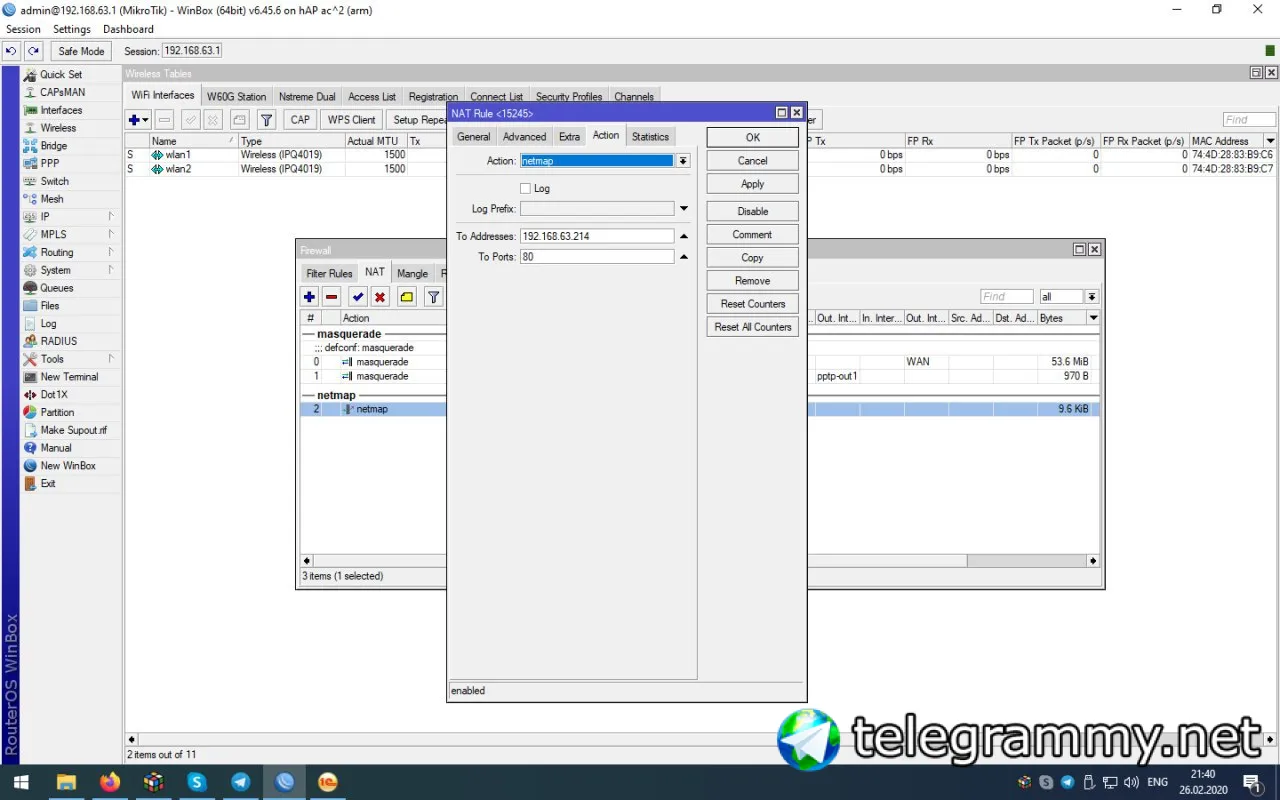1280x800 pixels.
Task: Click Reset All Counters button
Action: click(753, 327)
